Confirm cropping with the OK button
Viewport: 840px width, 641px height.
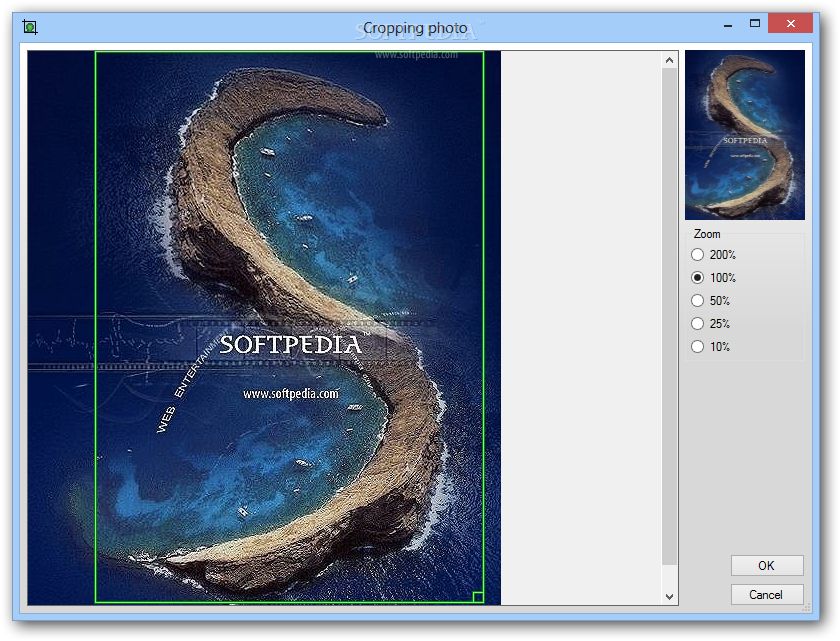(x=767, y=565)
